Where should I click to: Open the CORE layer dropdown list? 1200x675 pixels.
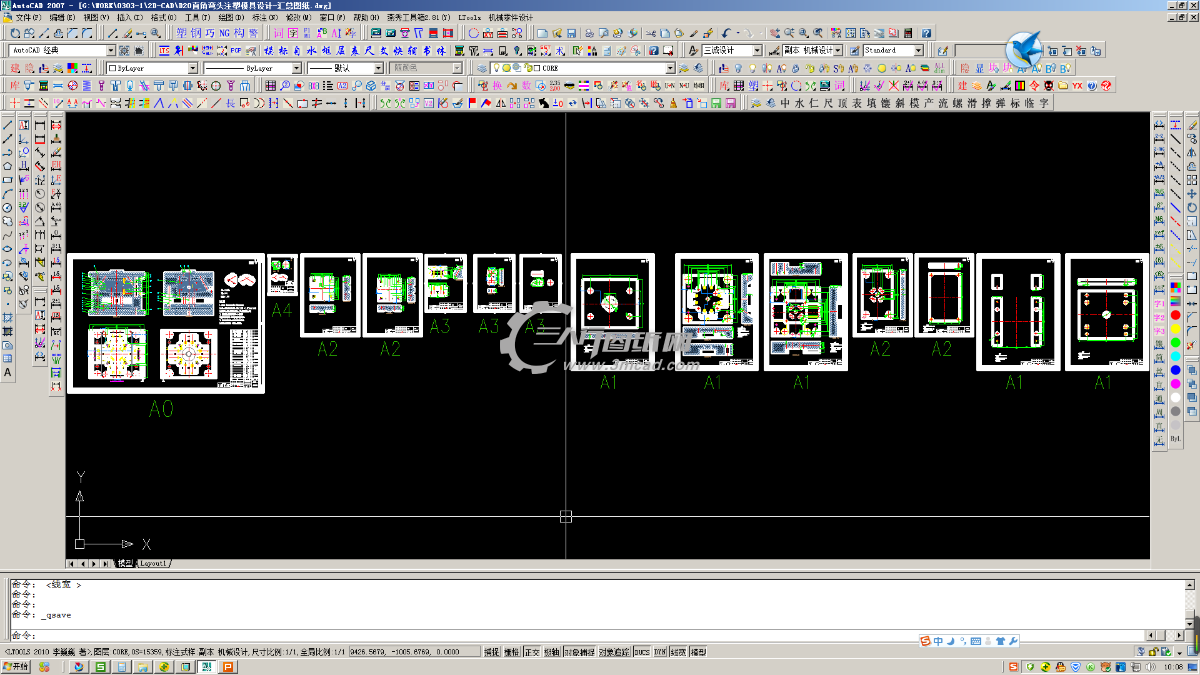click(583, 68)
